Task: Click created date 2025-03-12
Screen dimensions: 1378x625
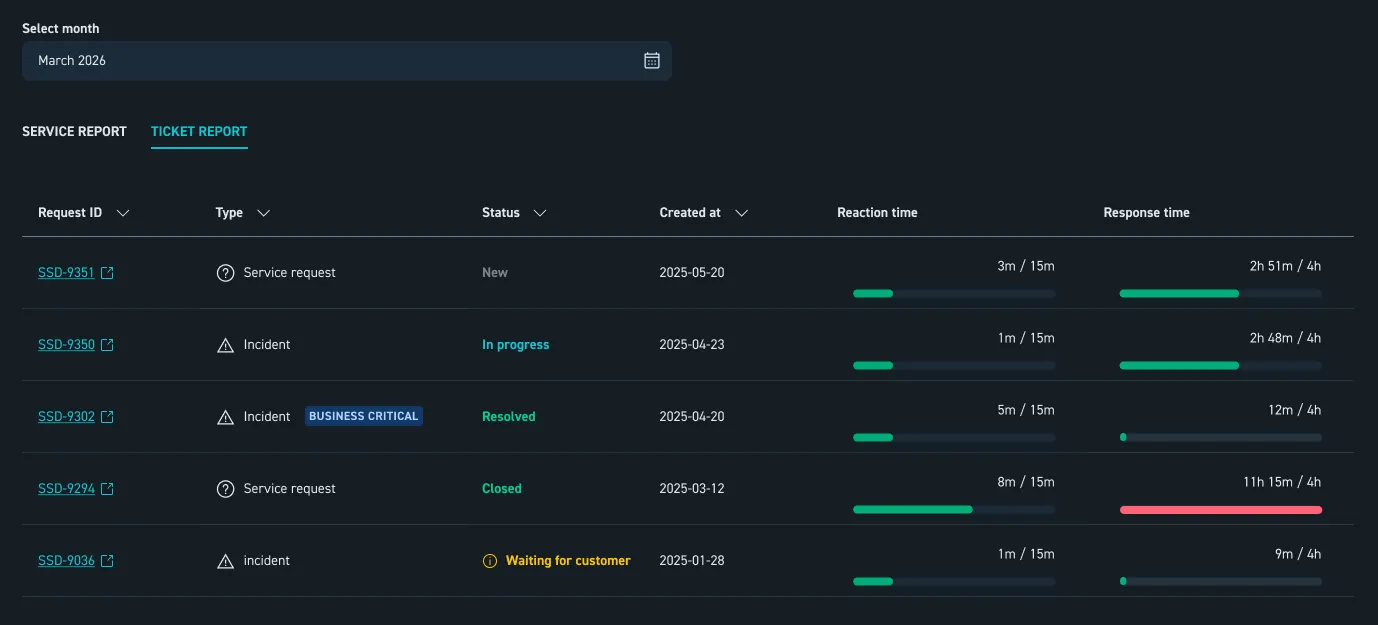Action: click(x=692, y=489)
